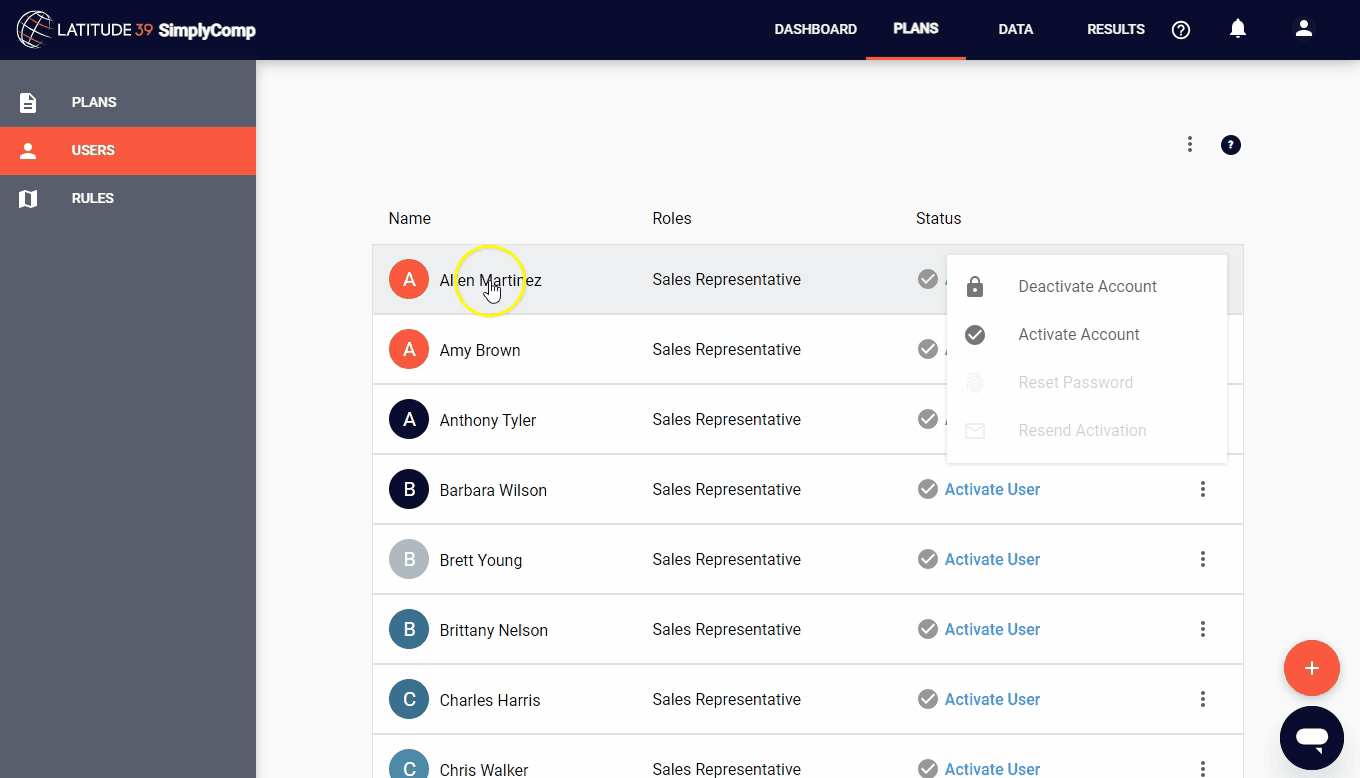
Task: Go to the Results tab
Action: pos(1115,29)
